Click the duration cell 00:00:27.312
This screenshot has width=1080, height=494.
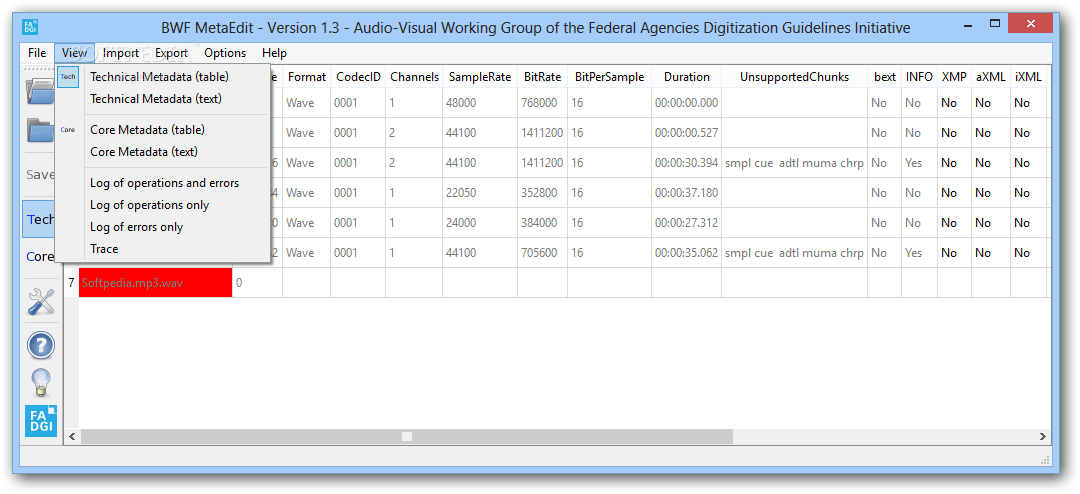click(687, 223)
